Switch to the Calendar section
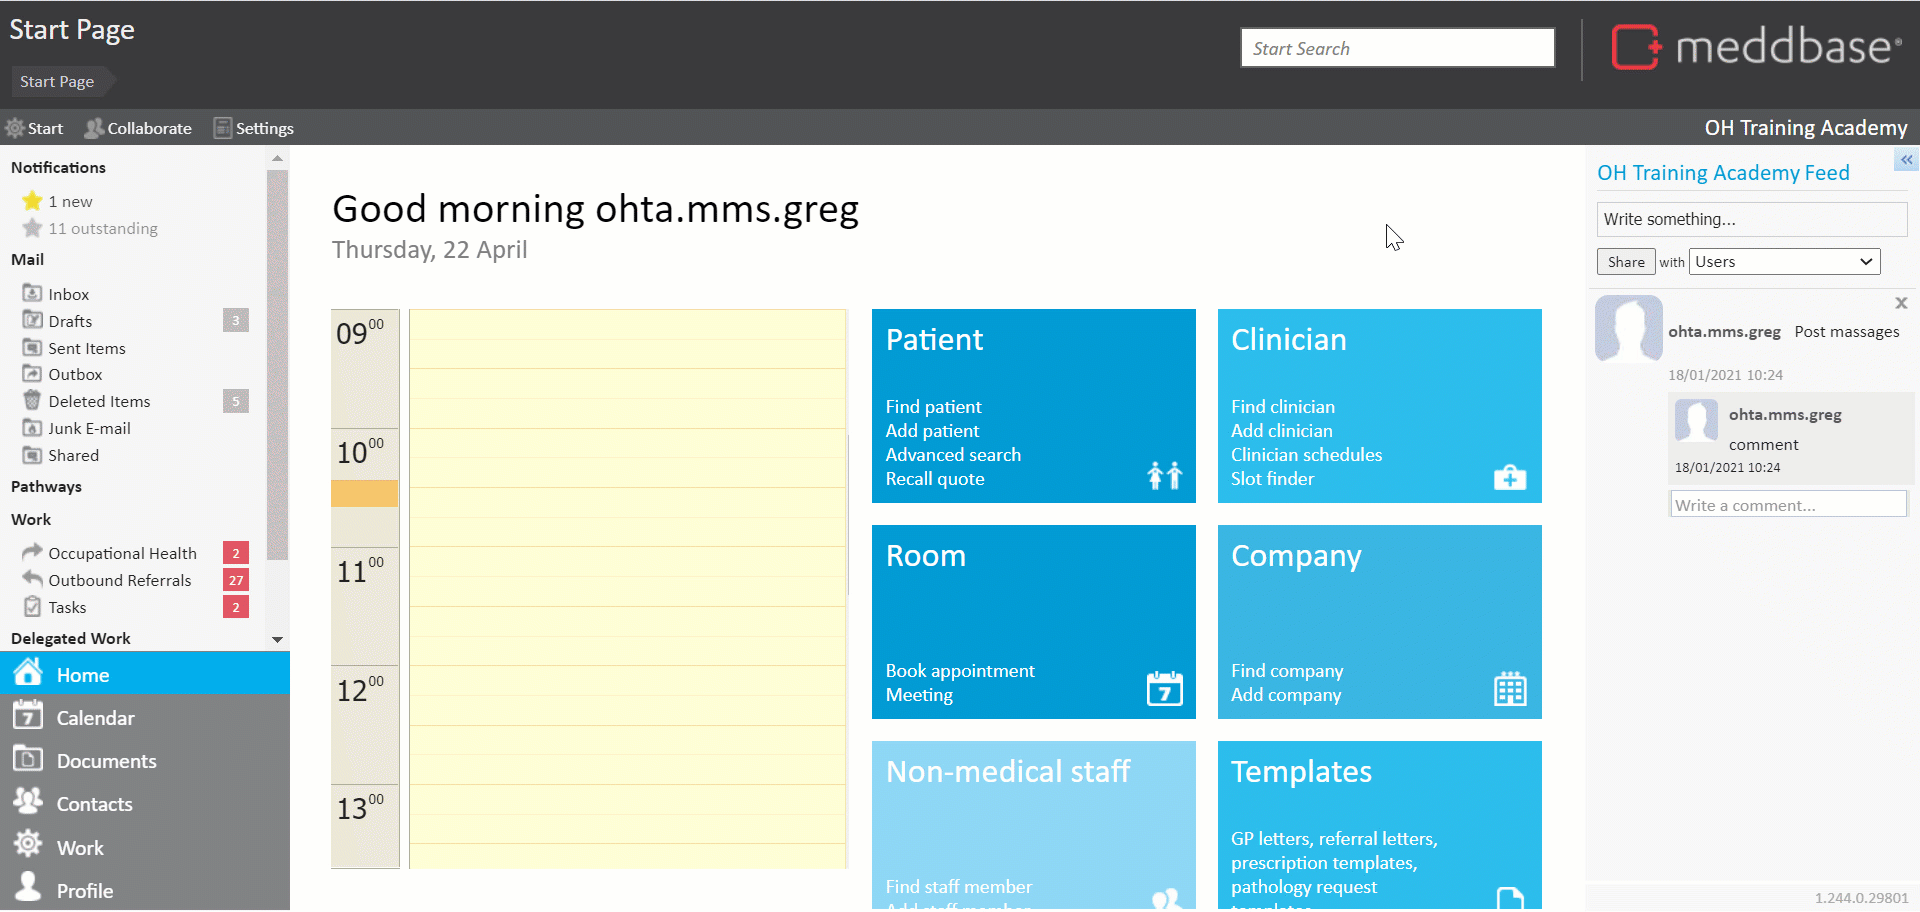 click(x=95, y=718)
